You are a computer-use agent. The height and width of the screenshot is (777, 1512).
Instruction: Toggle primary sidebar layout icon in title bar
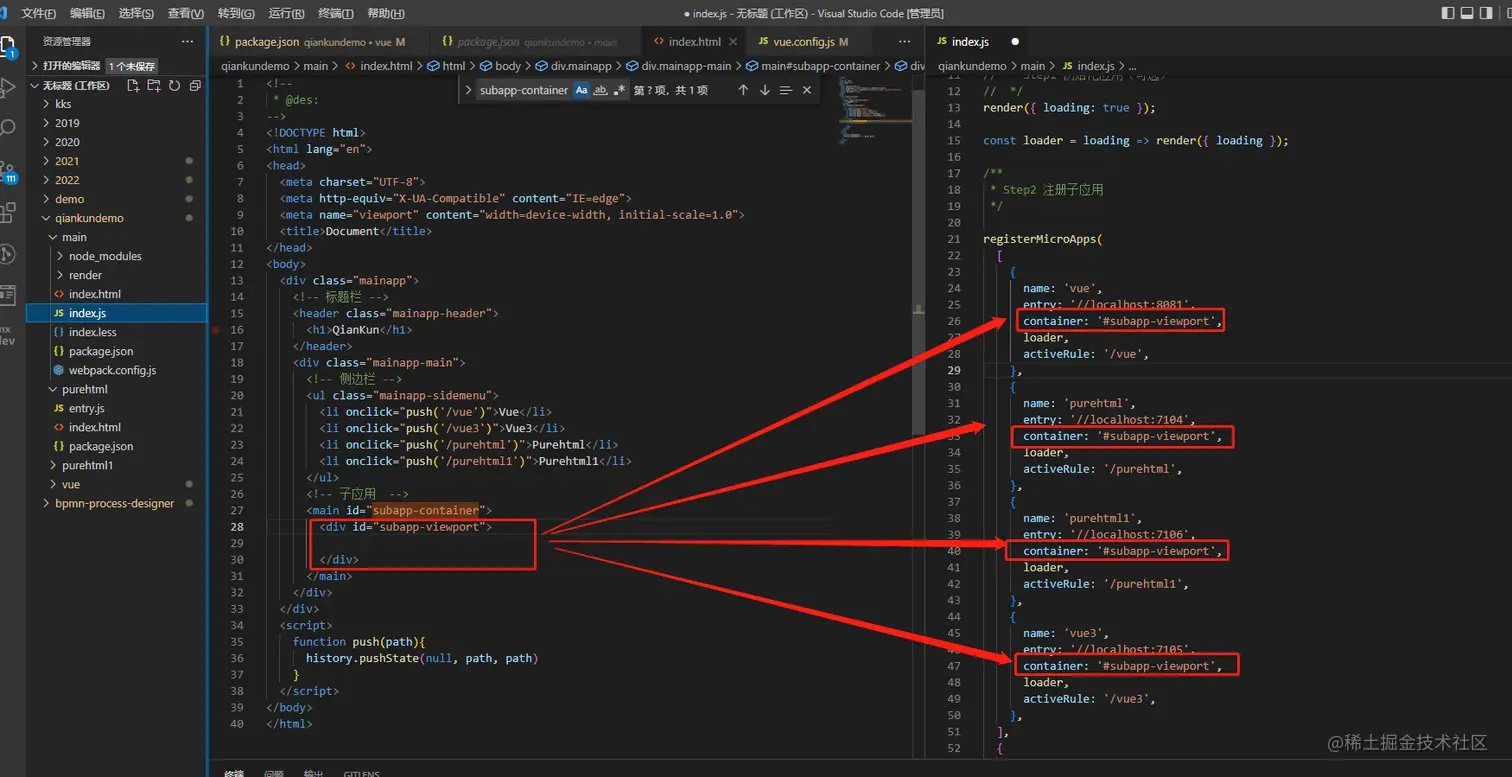(1448, 13)
